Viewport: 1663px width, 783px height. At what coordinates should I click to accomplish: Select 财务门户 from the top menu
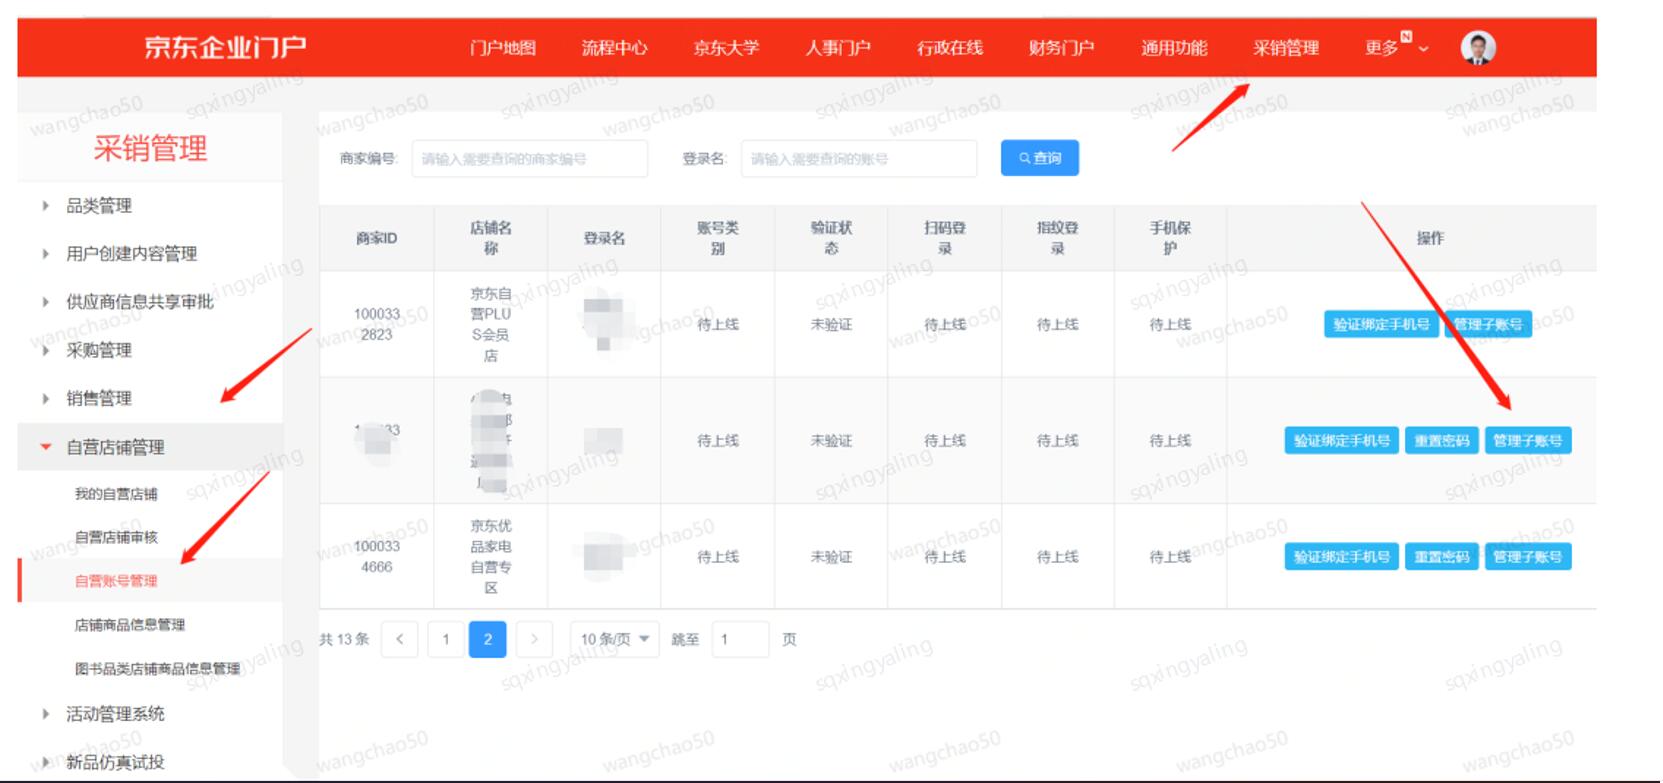[1061, 47]
